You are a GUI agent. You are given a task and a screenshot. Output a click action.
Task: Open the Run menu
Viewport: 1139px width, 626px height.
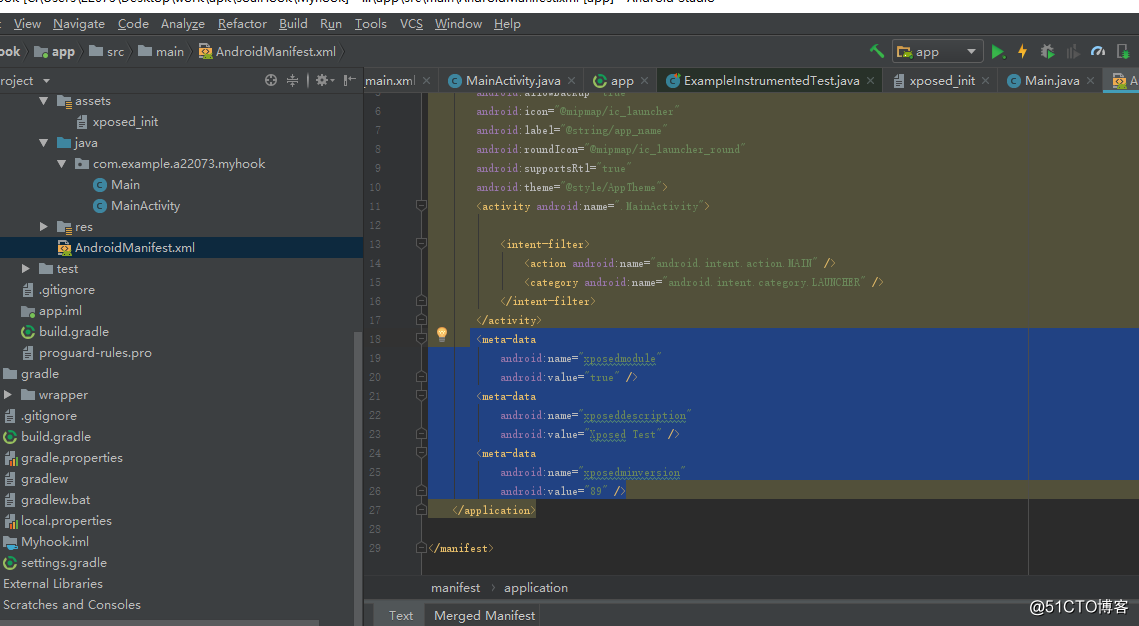[331, 24]
